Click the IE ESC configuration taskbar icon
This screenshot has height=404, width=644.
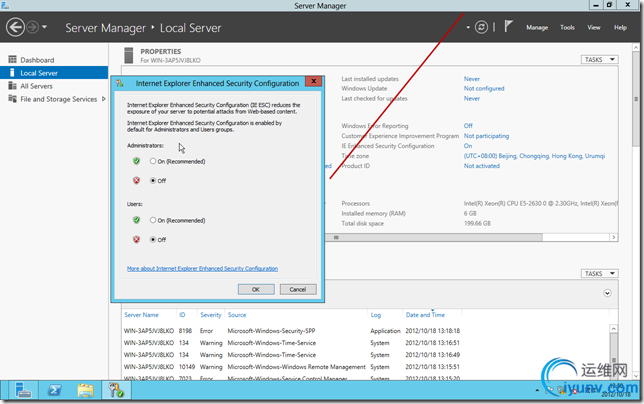[x=116, y=390]
